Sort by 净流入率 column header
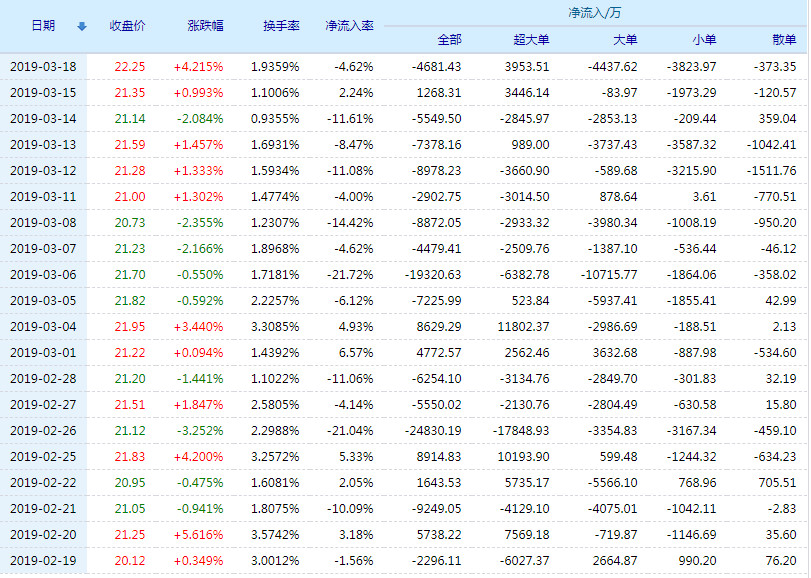Viewport: 811px width, 578px height. pos(349,26)
